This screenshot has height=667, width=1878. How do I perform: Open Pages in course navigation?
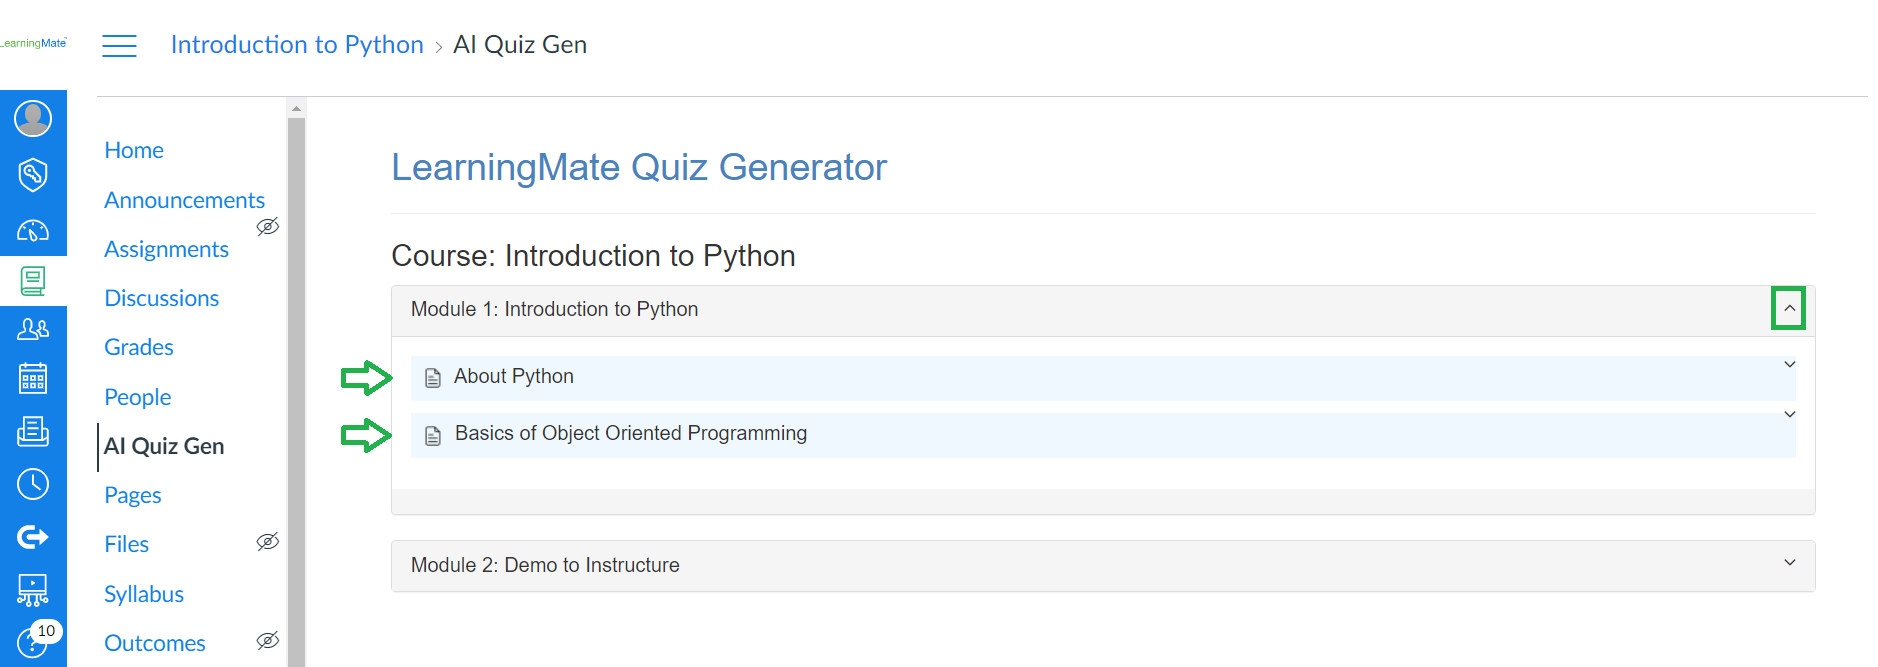[x=133, y=495]
